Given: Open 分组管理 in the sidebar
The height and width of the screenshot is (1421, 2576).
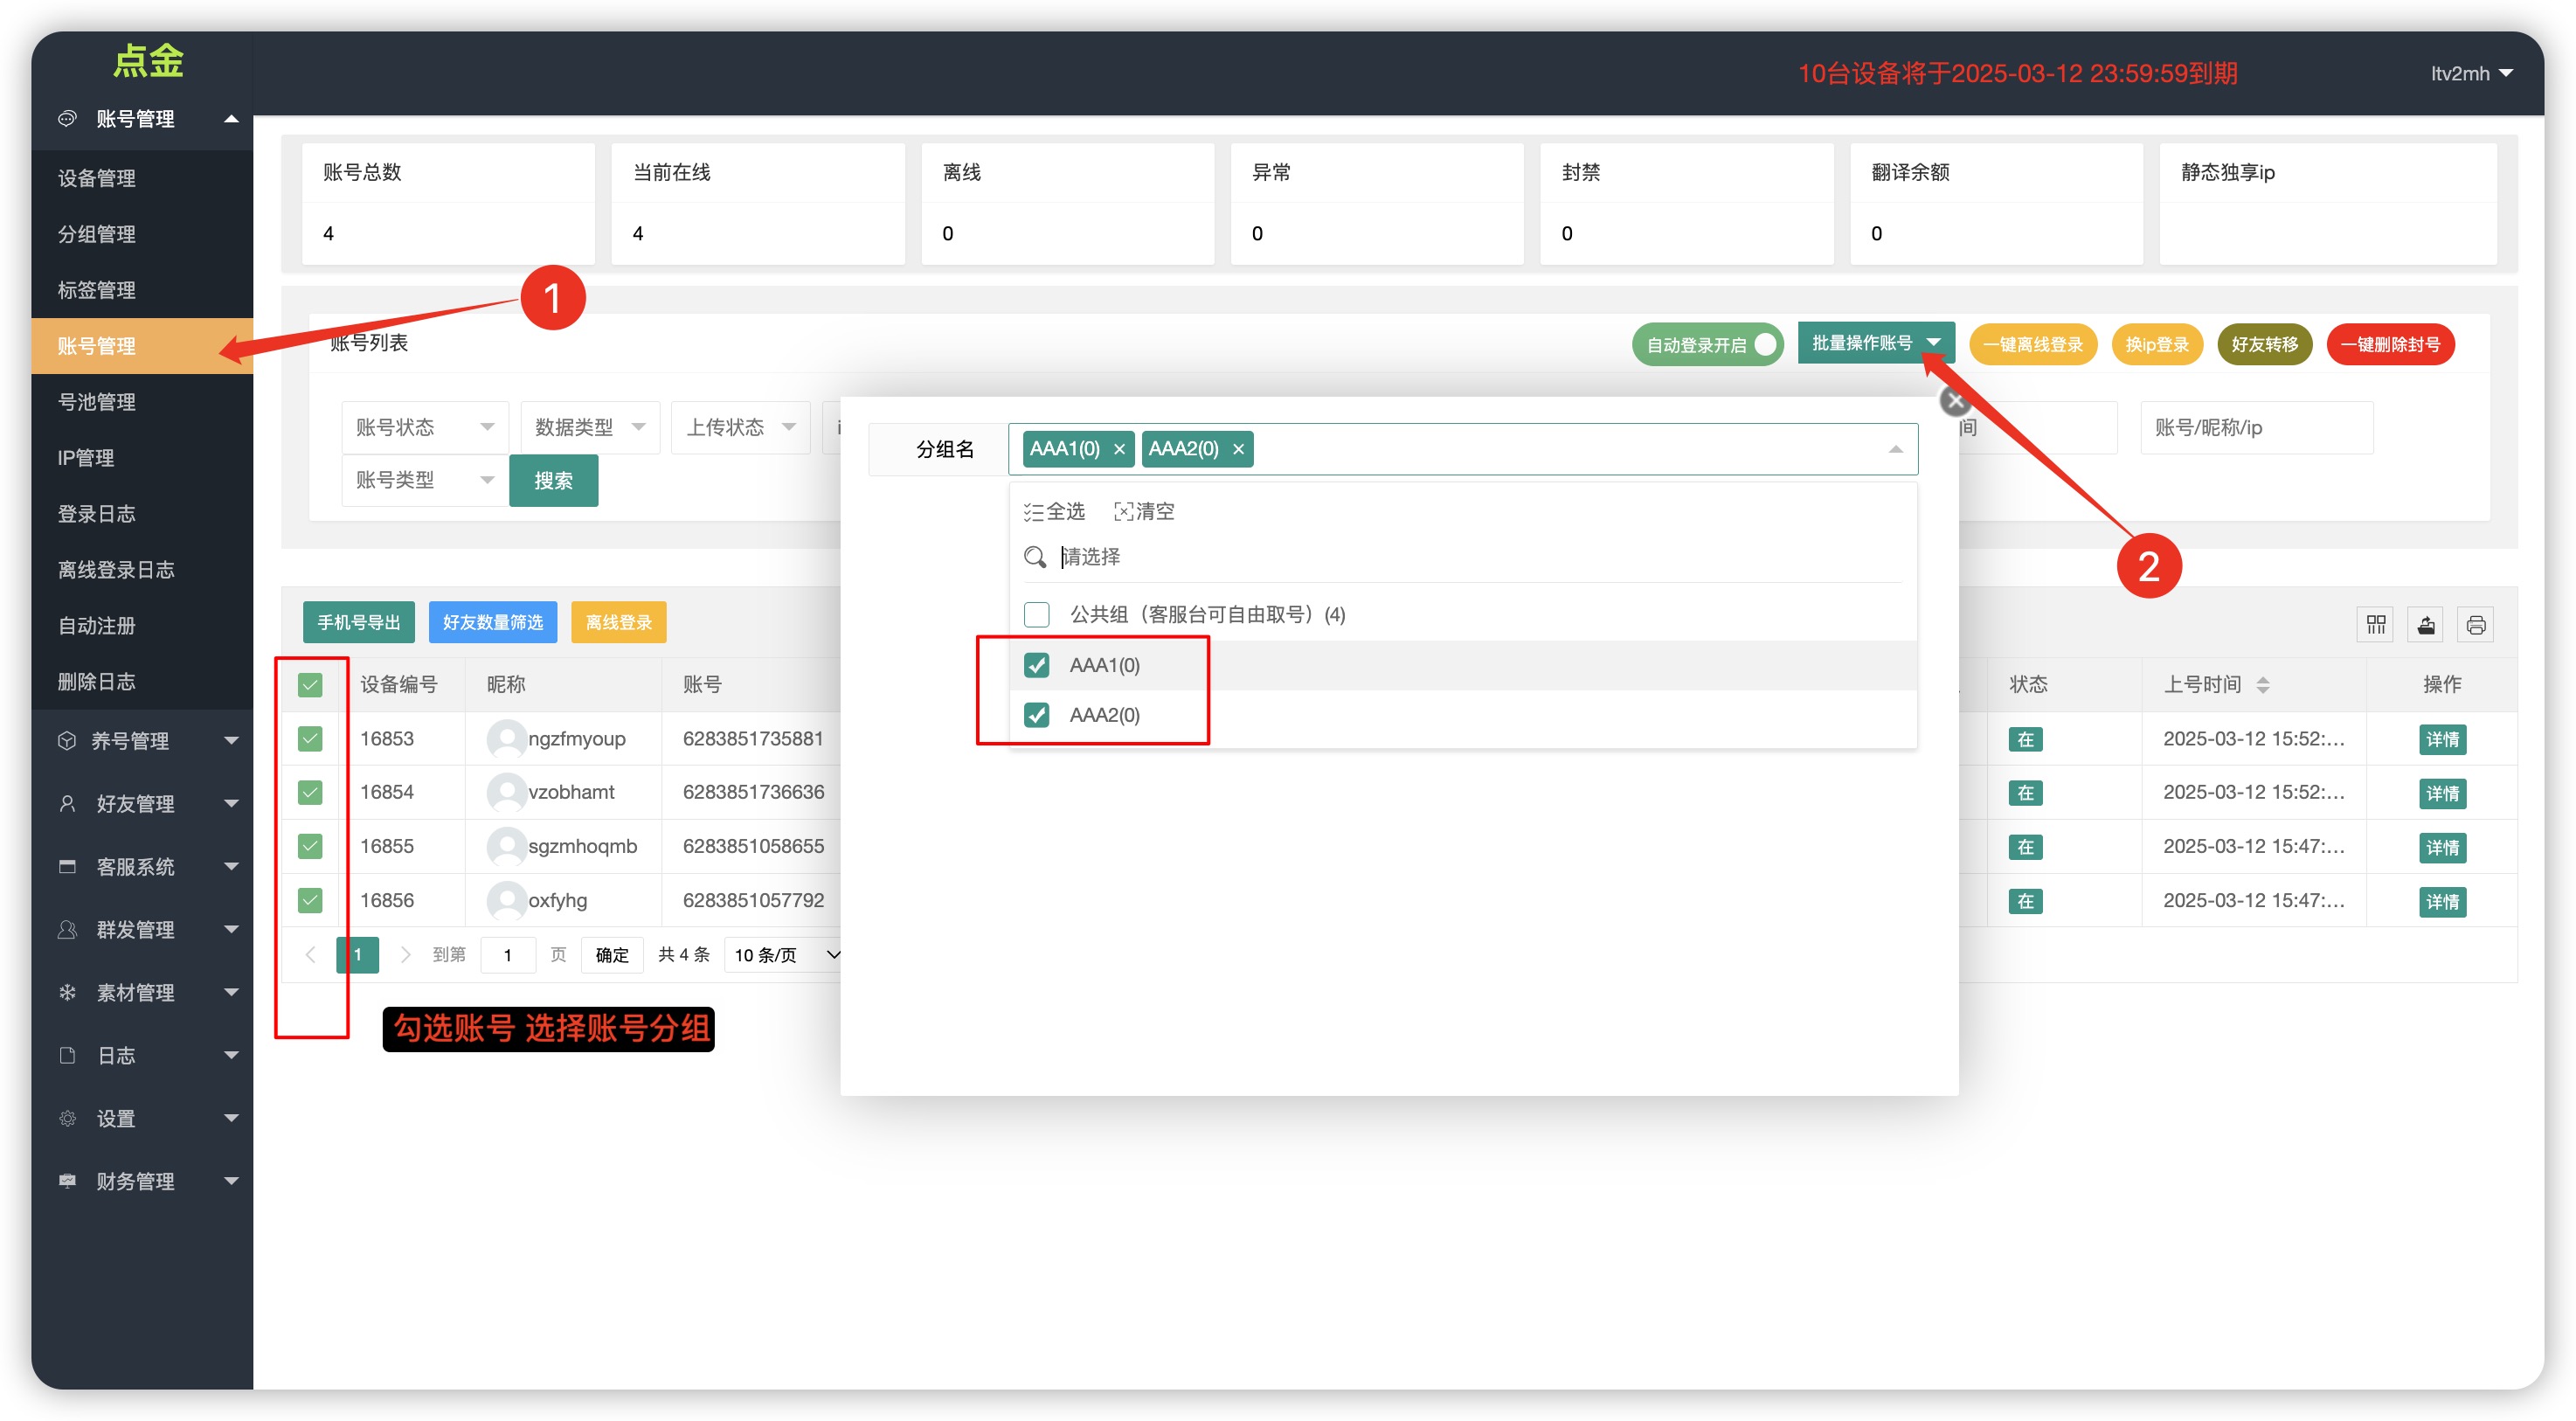Looking at the screenshot, I should tap(97, 234).
